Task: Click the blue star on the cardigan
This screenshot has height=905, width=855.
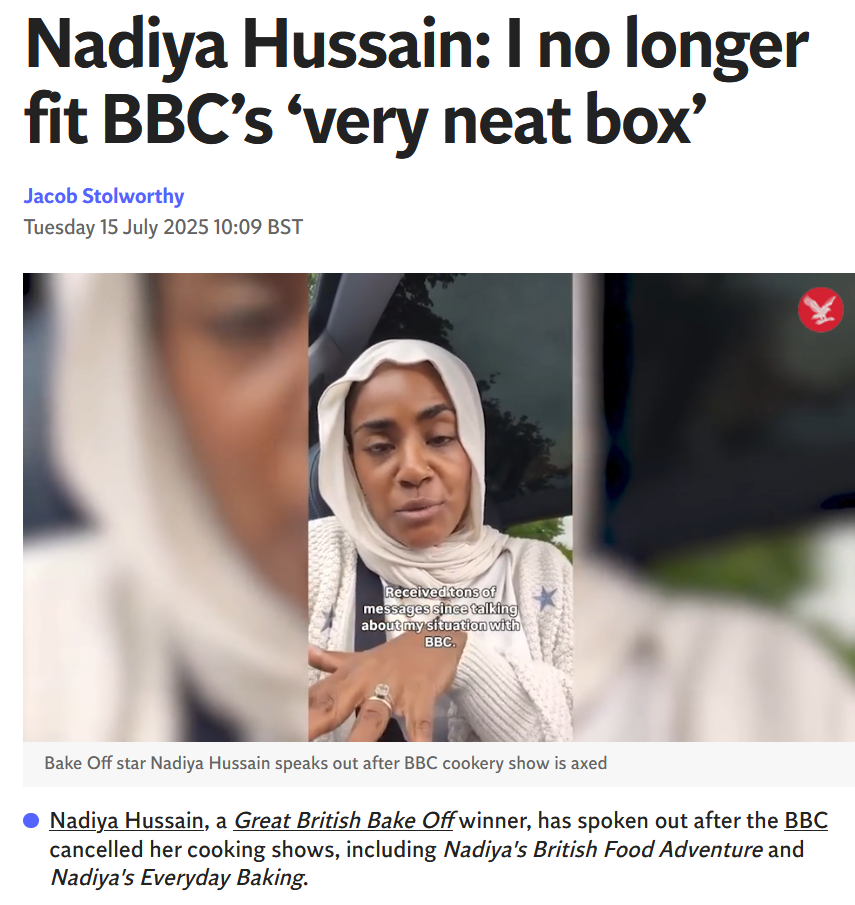Action: pos(544,598)
